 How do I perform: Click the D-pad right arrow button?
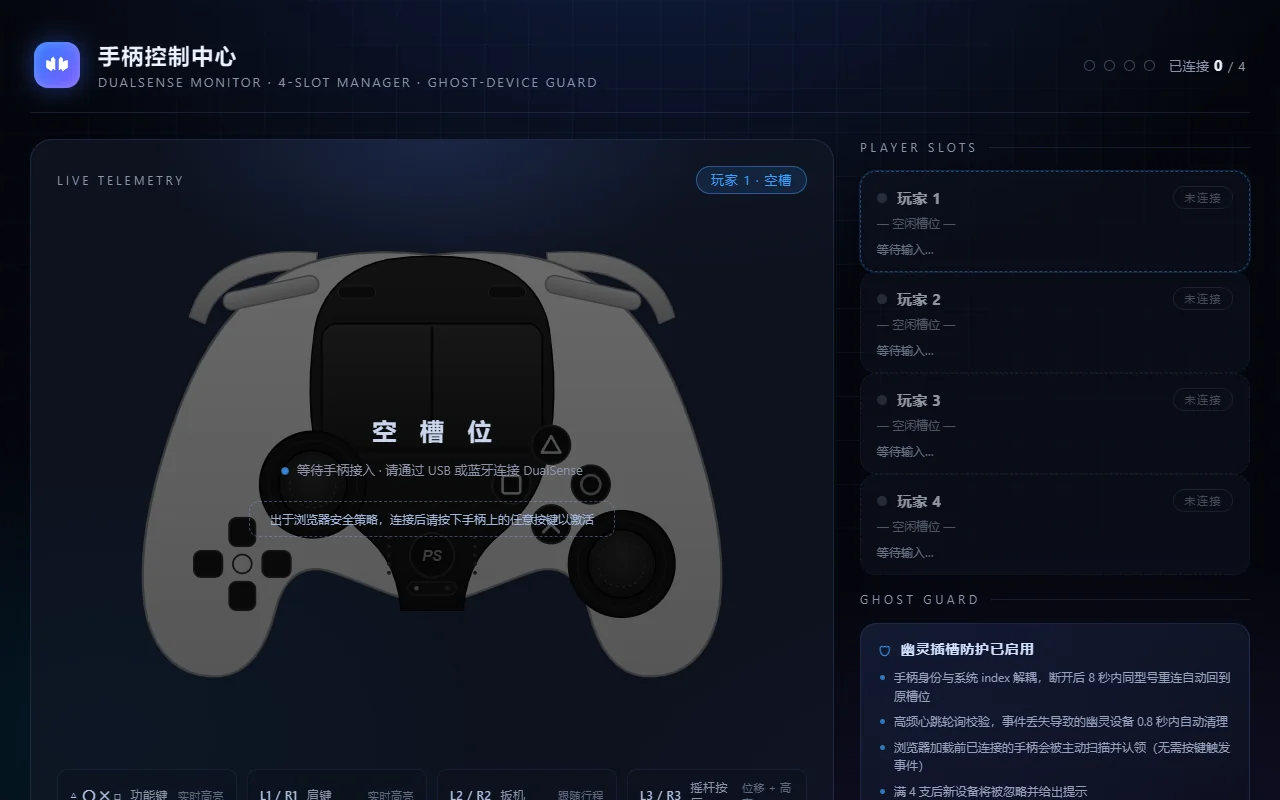point(276,564)
